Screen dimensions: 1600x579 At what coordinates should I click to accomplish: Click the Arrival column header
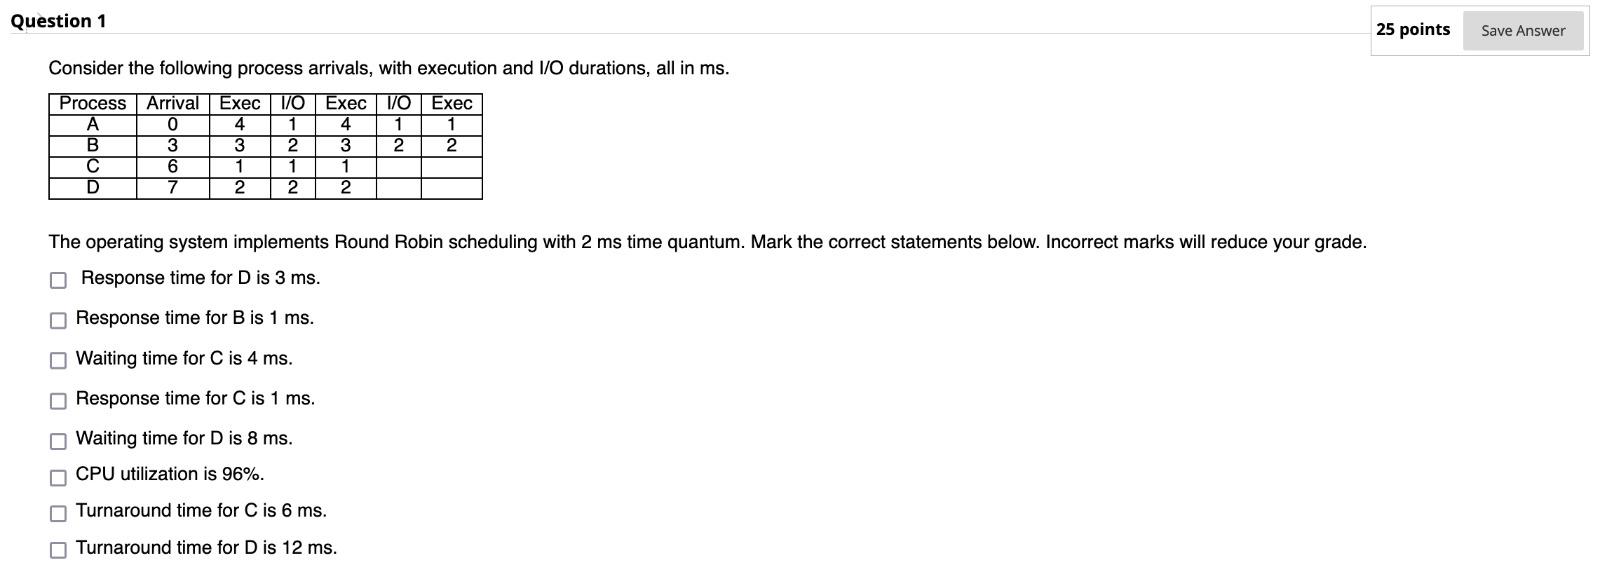coord(171,103)
